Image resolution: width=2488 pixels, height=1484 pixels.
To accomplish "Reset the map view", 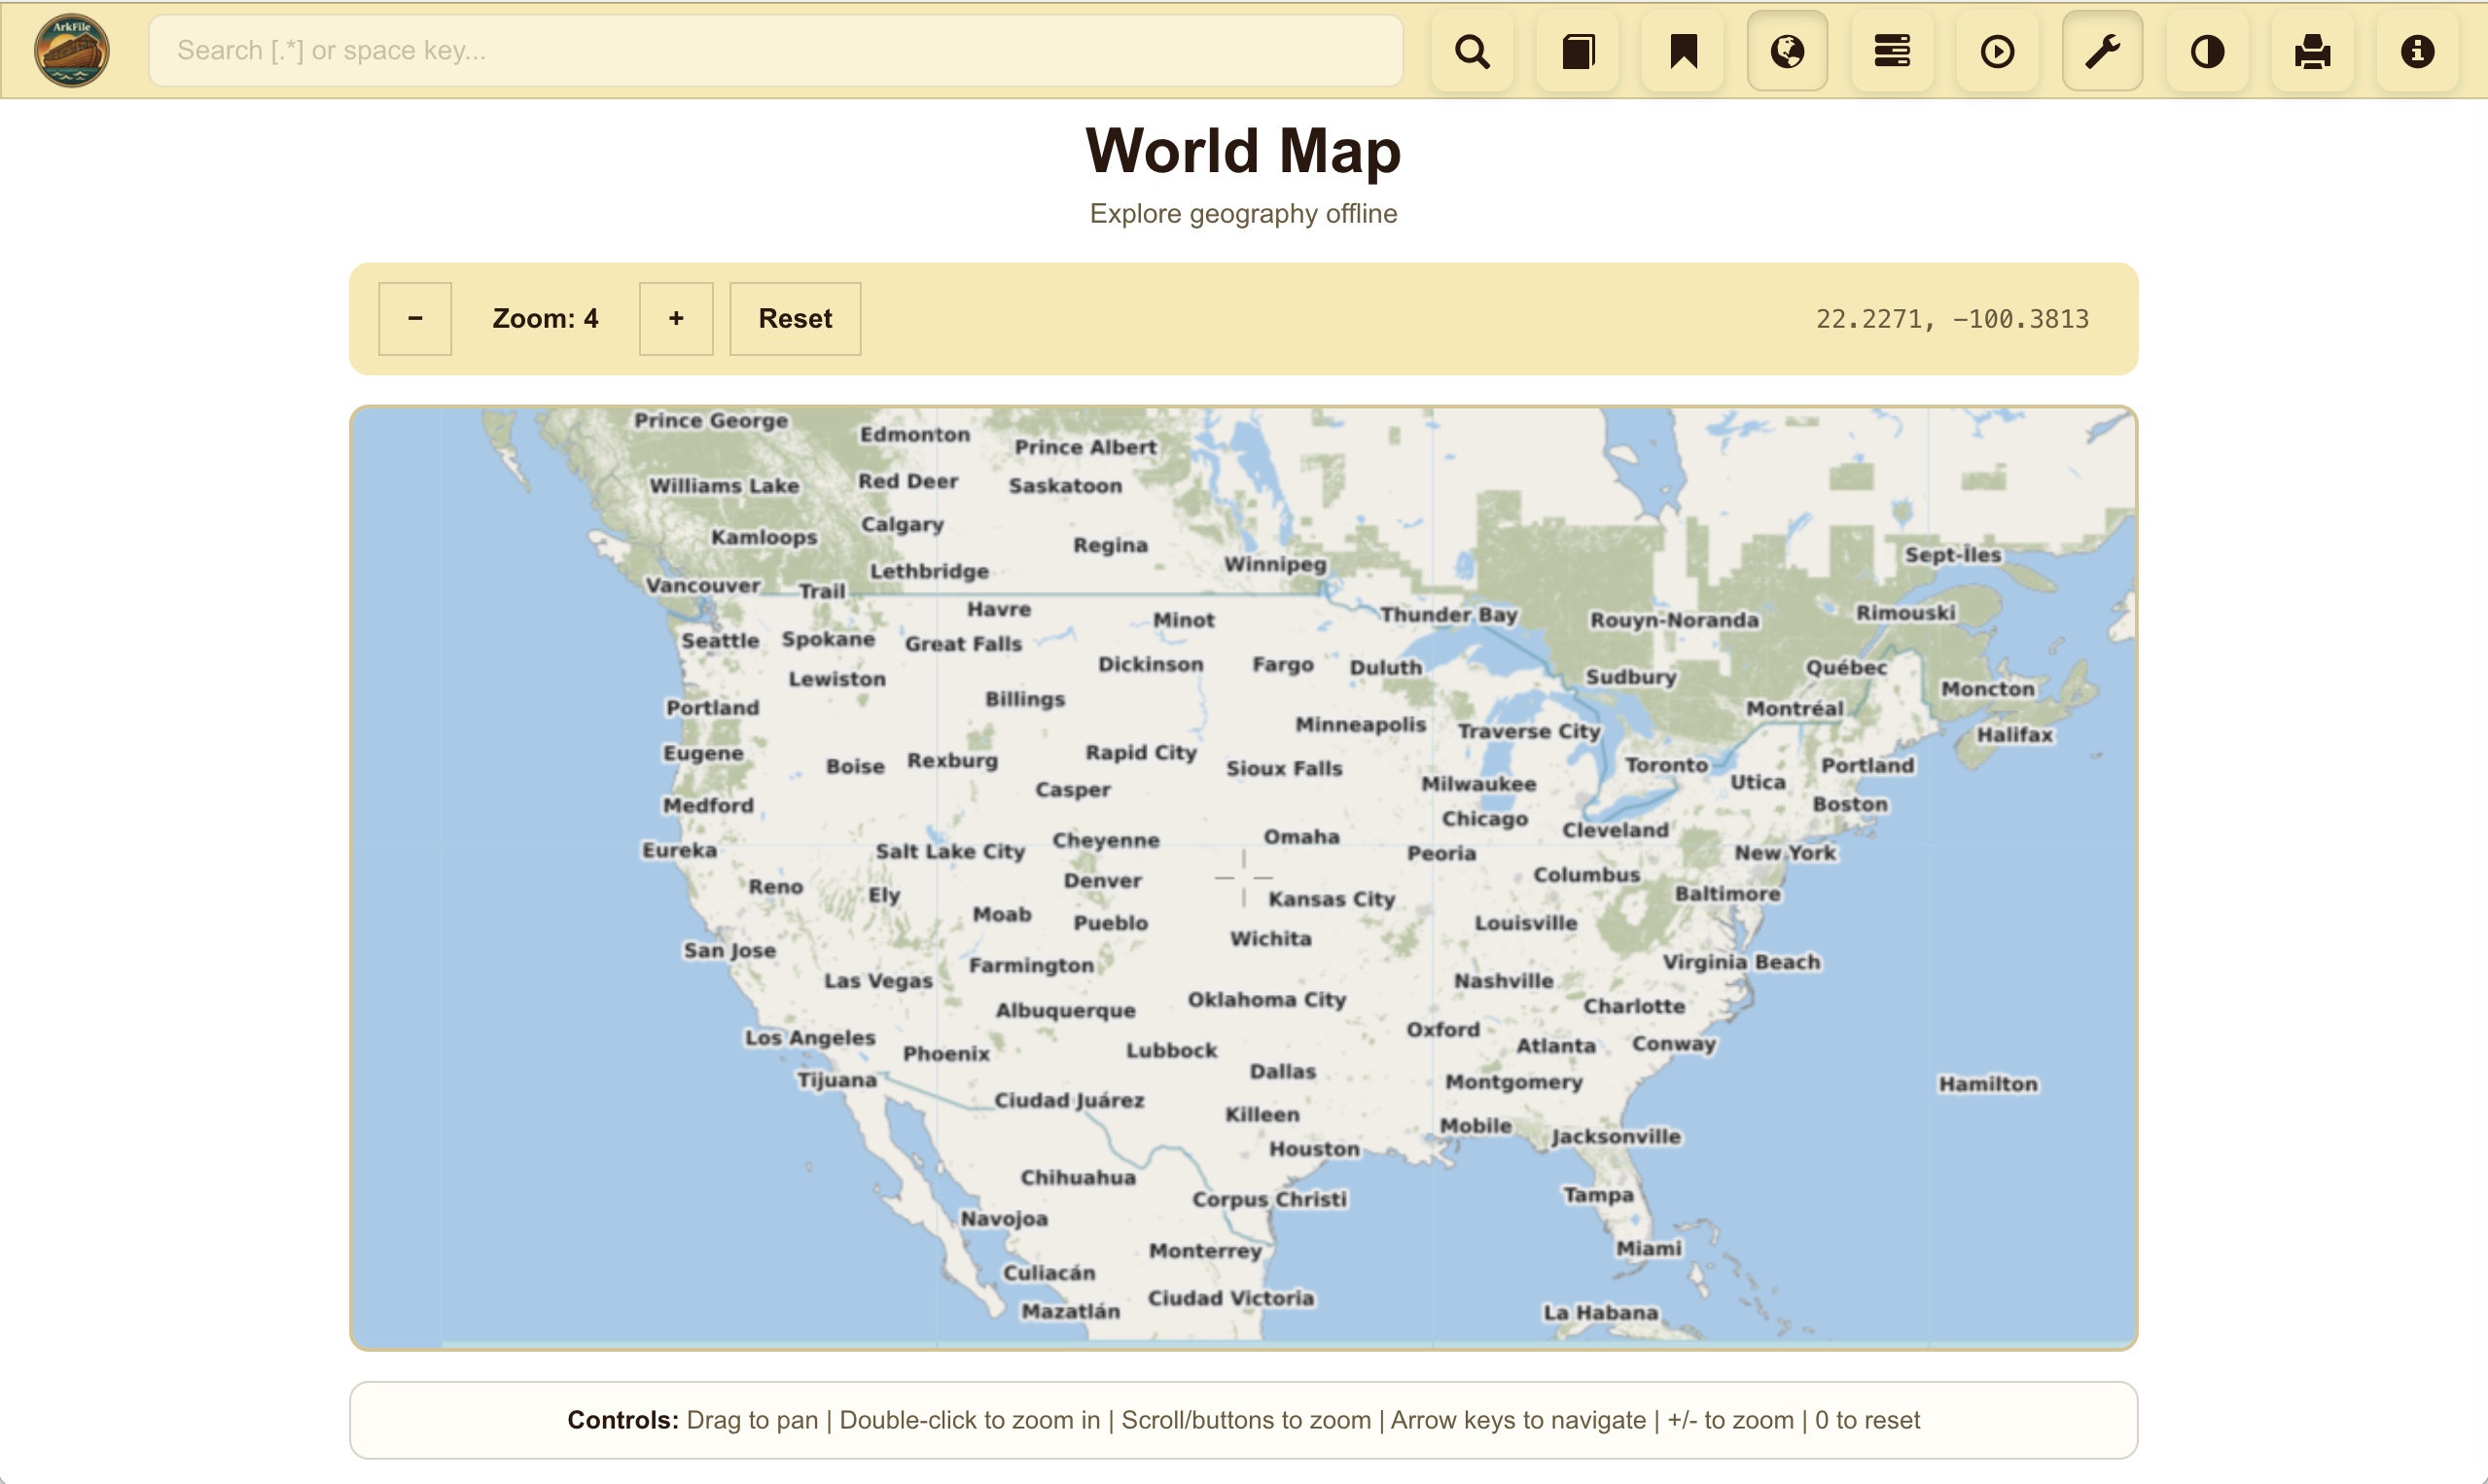I will click(794, 318).
